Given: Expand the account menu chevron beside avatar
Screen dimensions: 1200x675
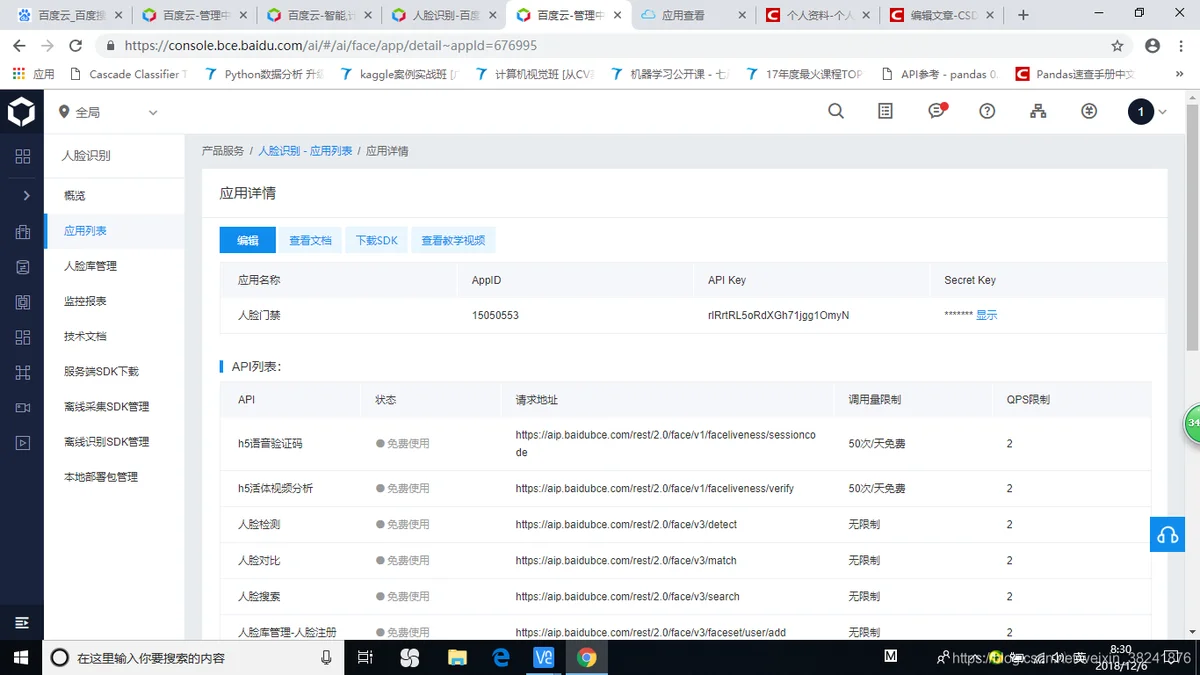Looking at the screenshot, I should pyautogui.click(x=1163, y=112).
